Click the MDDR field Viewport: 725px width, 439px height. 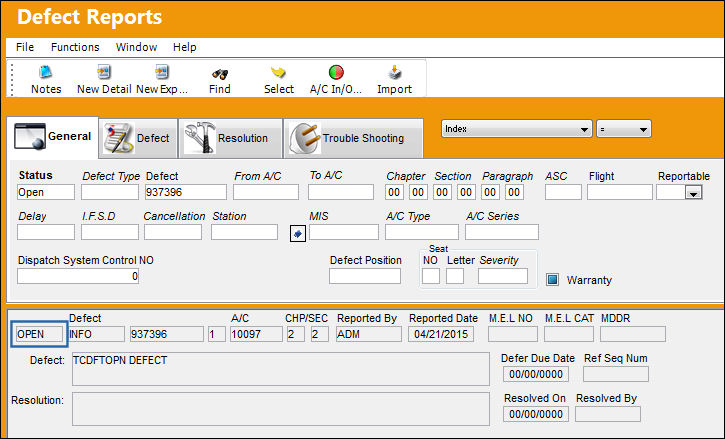tap(633, 334)
